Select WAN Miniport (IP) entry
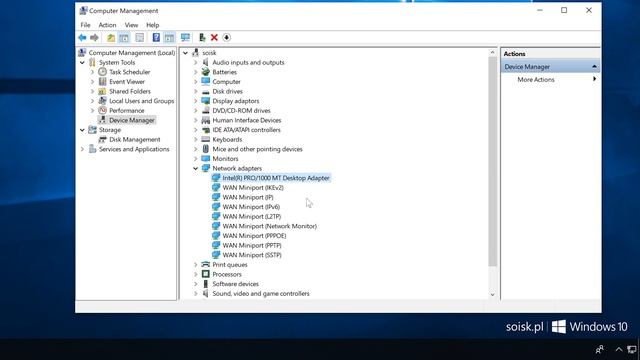640x360 pixels. click(248, 197)
